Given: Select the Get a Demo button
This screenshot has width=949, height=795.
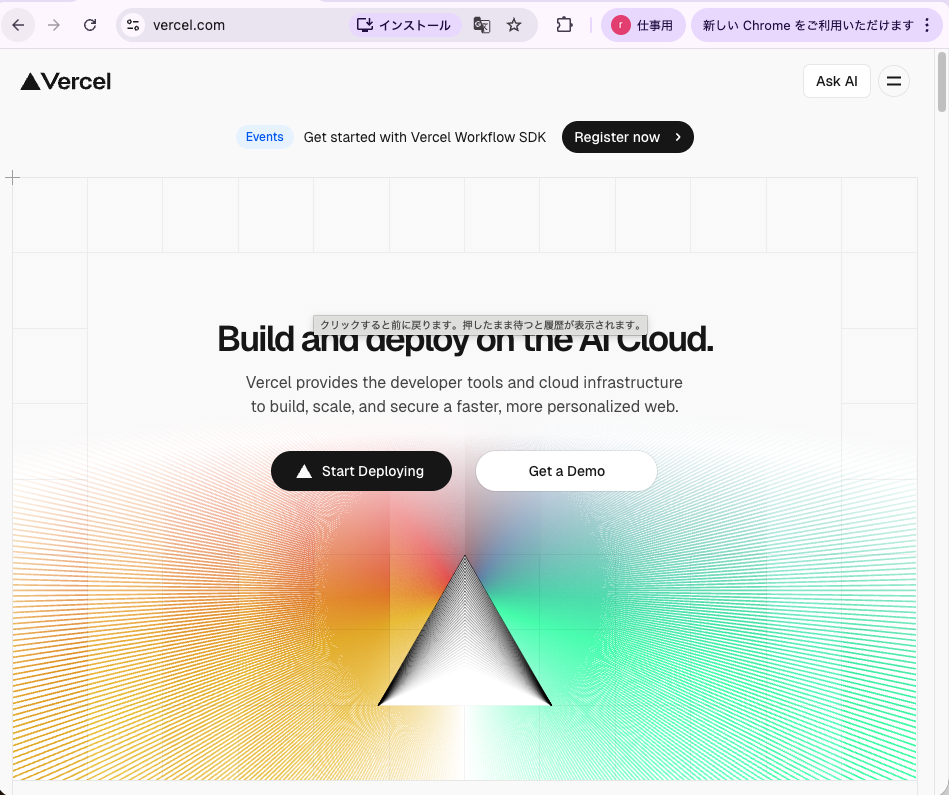Looking at the screenshot, I should (566, 471).
